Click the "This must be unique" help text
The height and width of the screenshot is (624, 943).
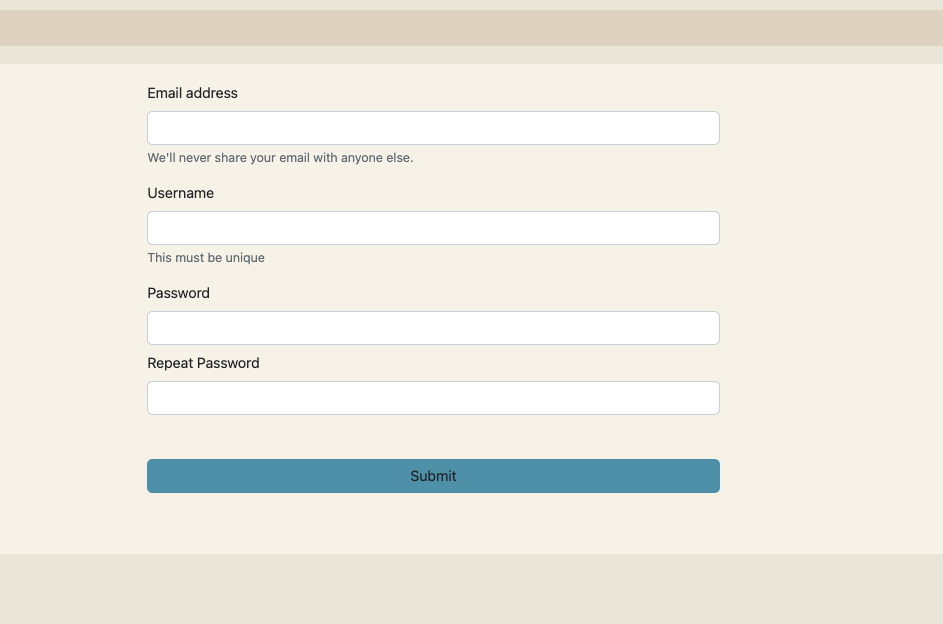click(x=206, y=258)
